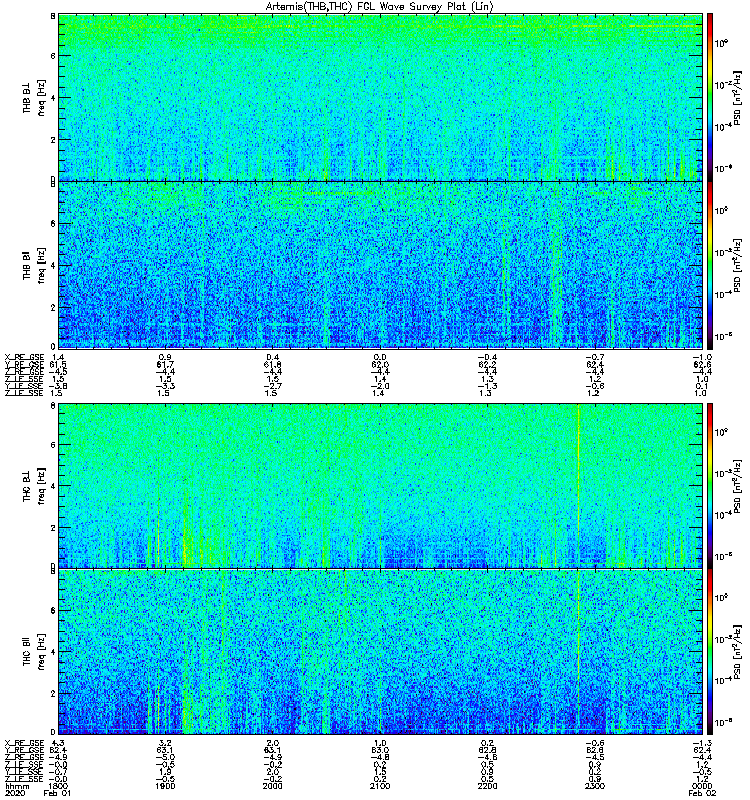This screenshot has width=750, height=800.
Task: Click the PSD [nT²/Hz] label of the THB B⊥ panel
Action: [737, 98]
